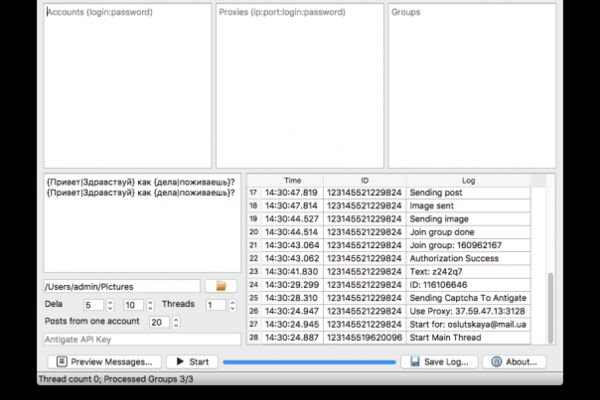Click the Time column header
The width and height of the screenshot is (600, 400).
tap(293, 180)
